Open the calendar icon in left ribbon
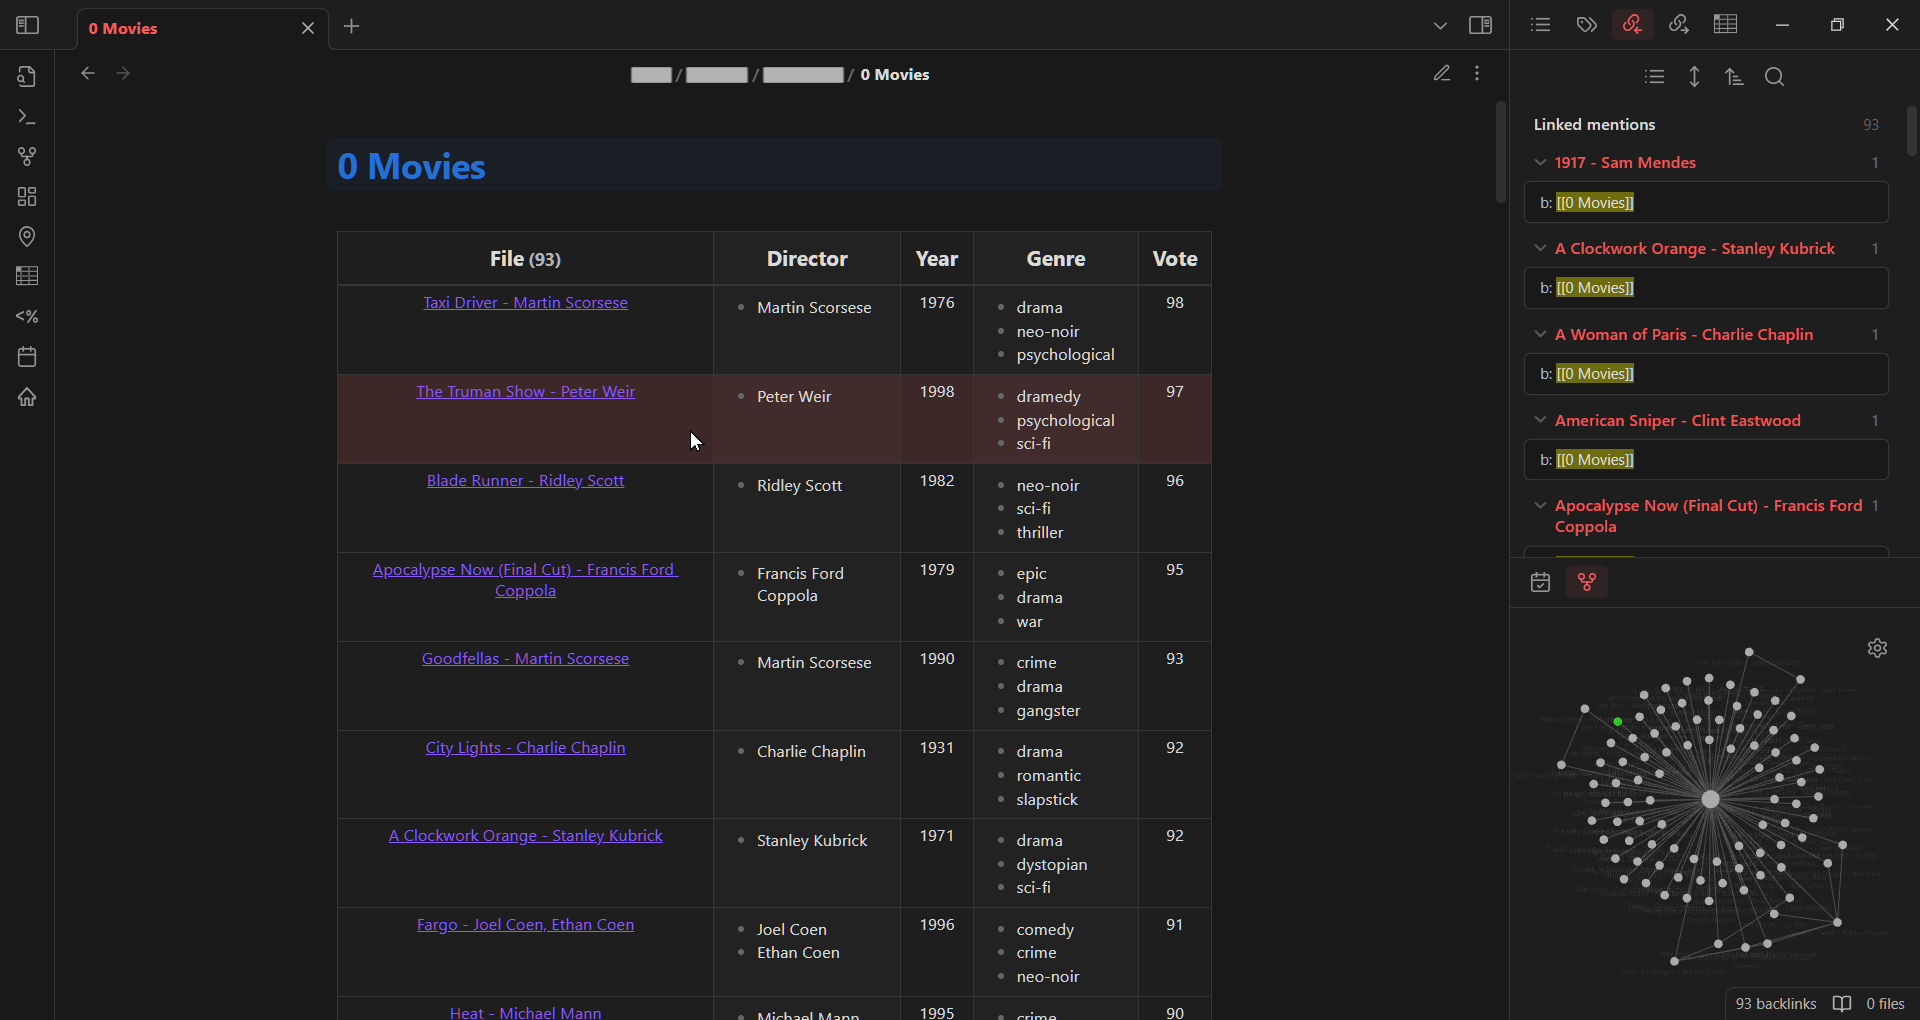The width and height of the screenshot is (1920, 1020). tap(27, 357)
